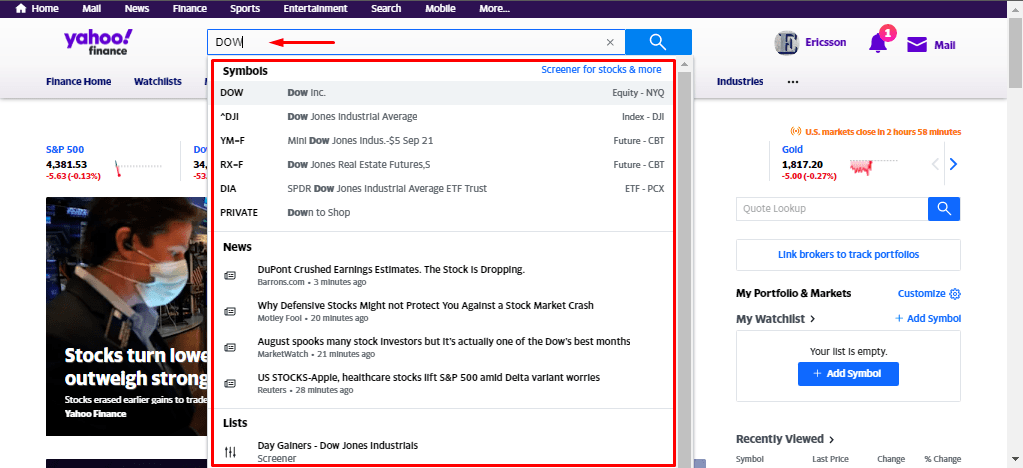Open Mail in the top bar
Screen dimensions: 1023x468
(x=91, y=8)
